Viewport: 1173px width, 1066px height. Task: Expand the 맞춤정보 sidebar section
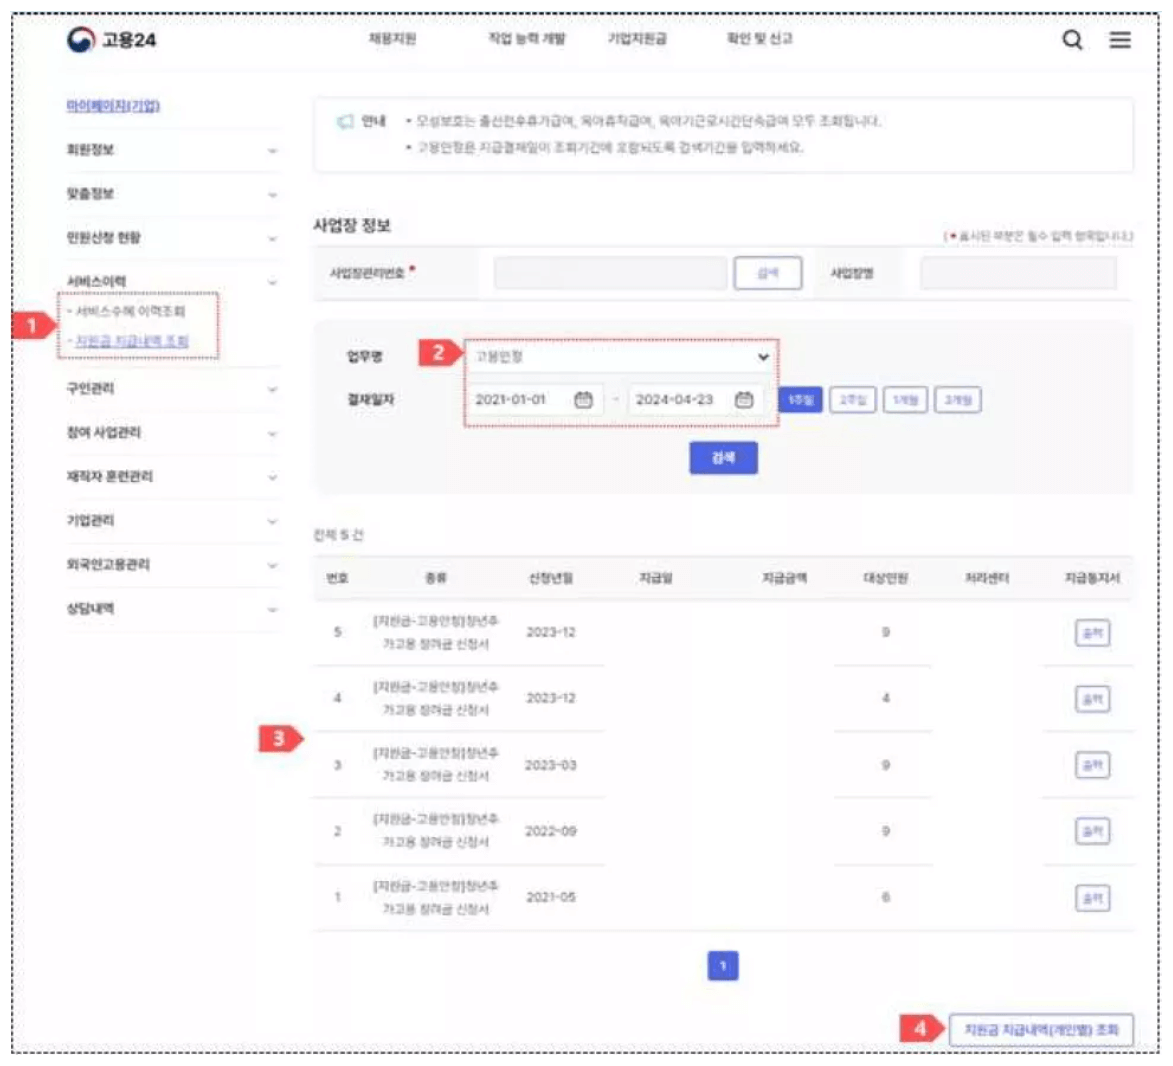point(172,194)
